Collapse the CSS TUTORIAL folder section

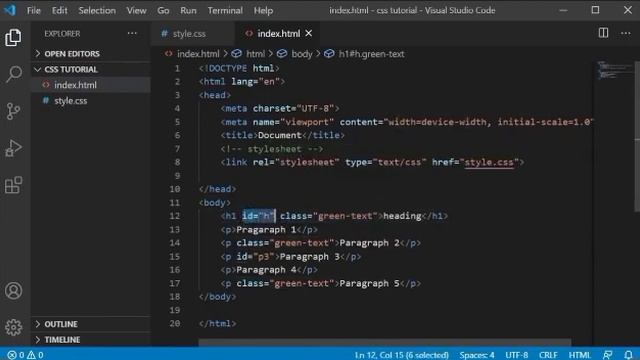click(91, 69)
